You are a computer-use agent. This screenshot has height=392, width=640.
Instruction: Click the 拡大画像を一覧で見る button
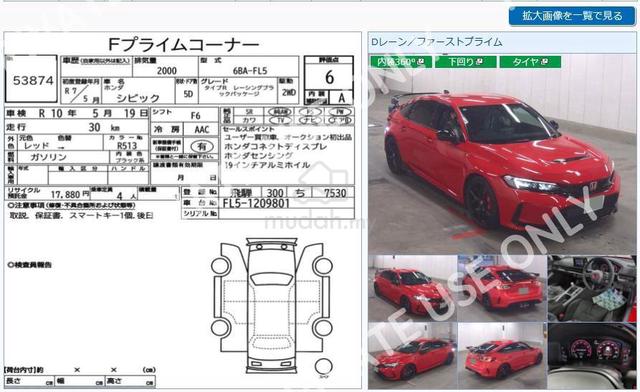(572, 16)
